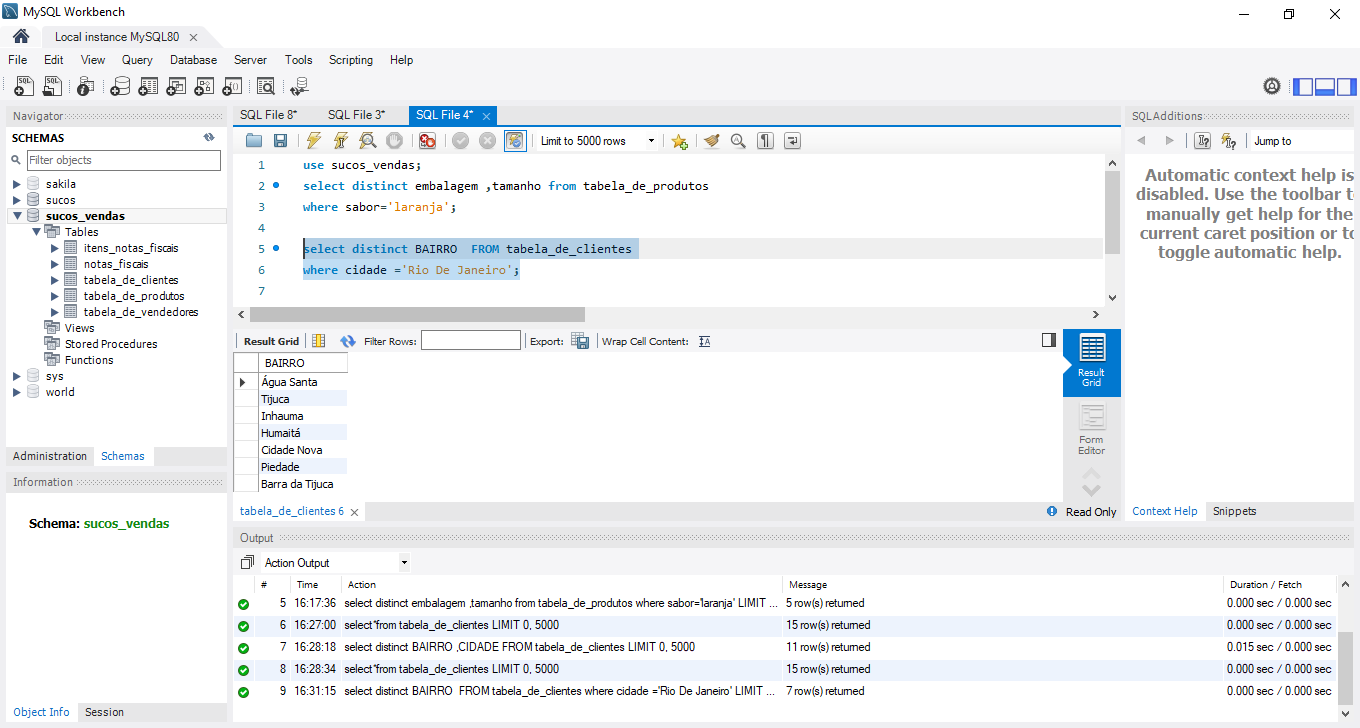
Task: Toggle automatic context help button
Action: (1229, 141)
